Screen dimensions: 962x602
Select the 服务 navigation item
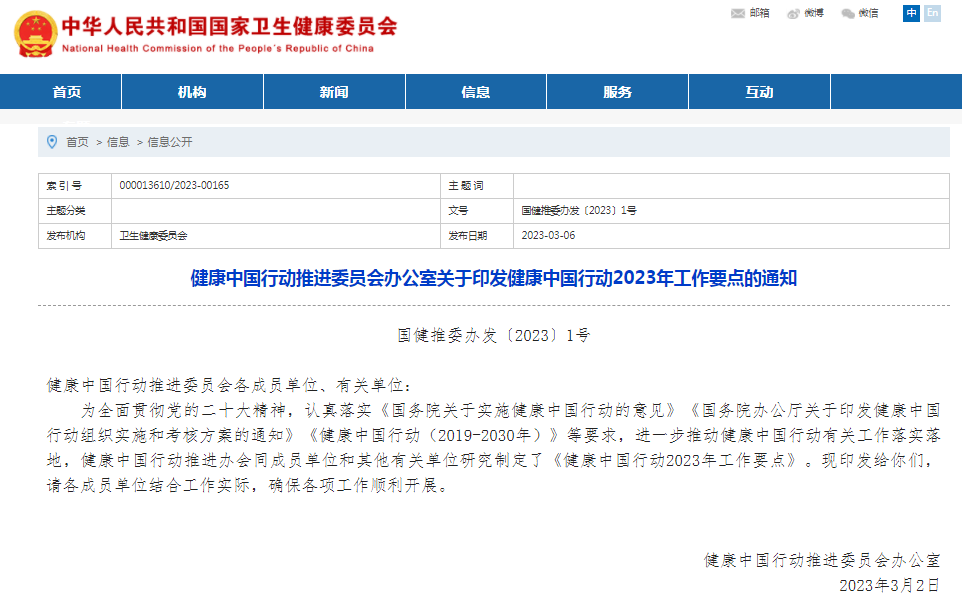point(616,91)
